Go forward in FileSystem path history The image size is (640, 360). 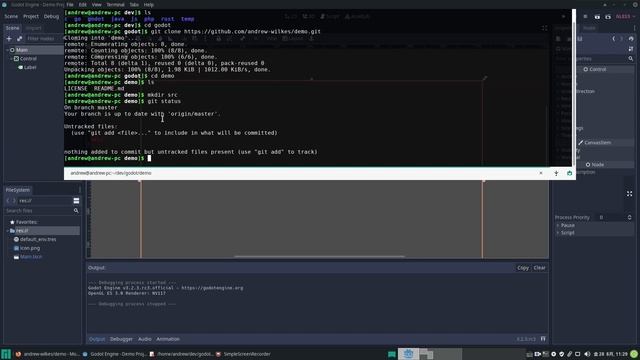(x=14, y=200)
